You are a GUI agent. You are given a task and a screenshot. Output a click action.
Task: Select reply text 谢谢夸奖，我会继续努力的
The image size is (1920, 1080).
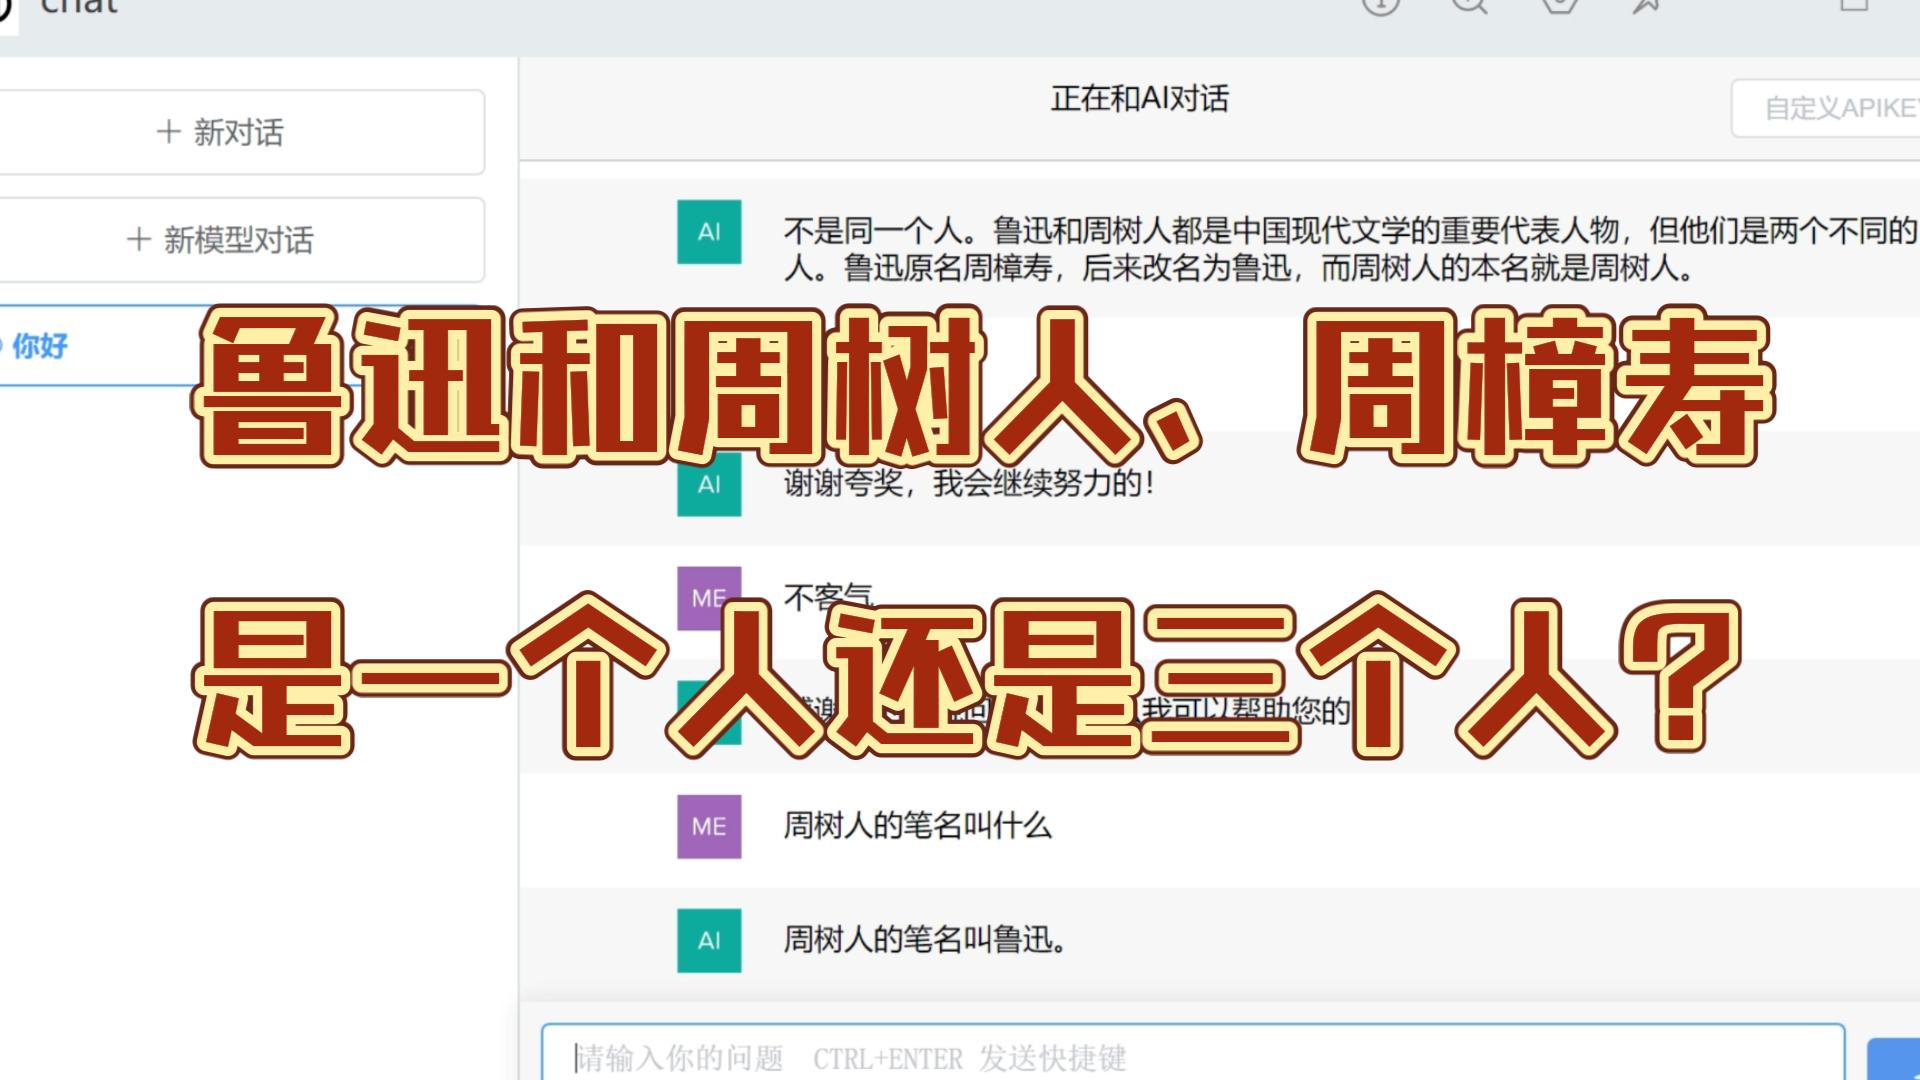click(x=968, y=484)
